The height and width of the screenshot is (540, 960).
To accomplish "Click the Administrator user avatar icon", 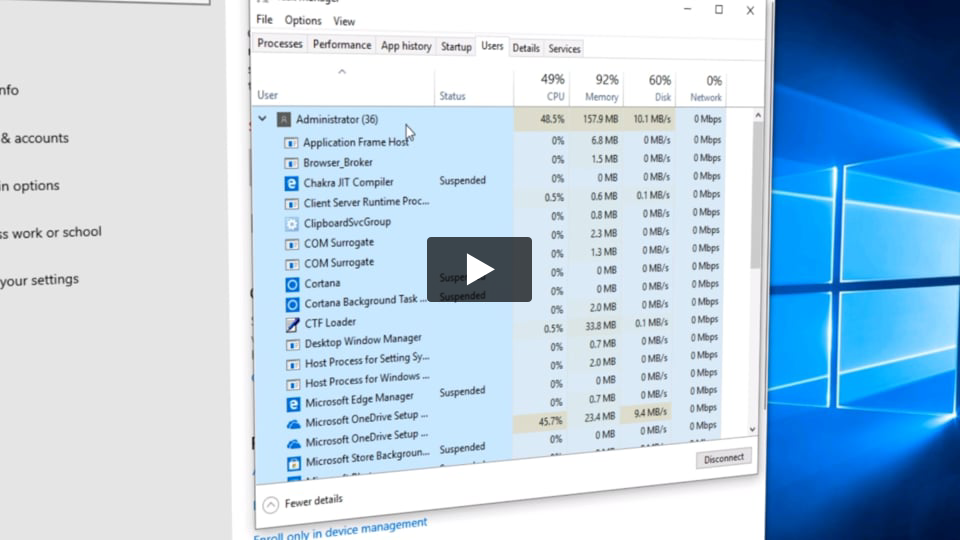I will click(284, 119).
